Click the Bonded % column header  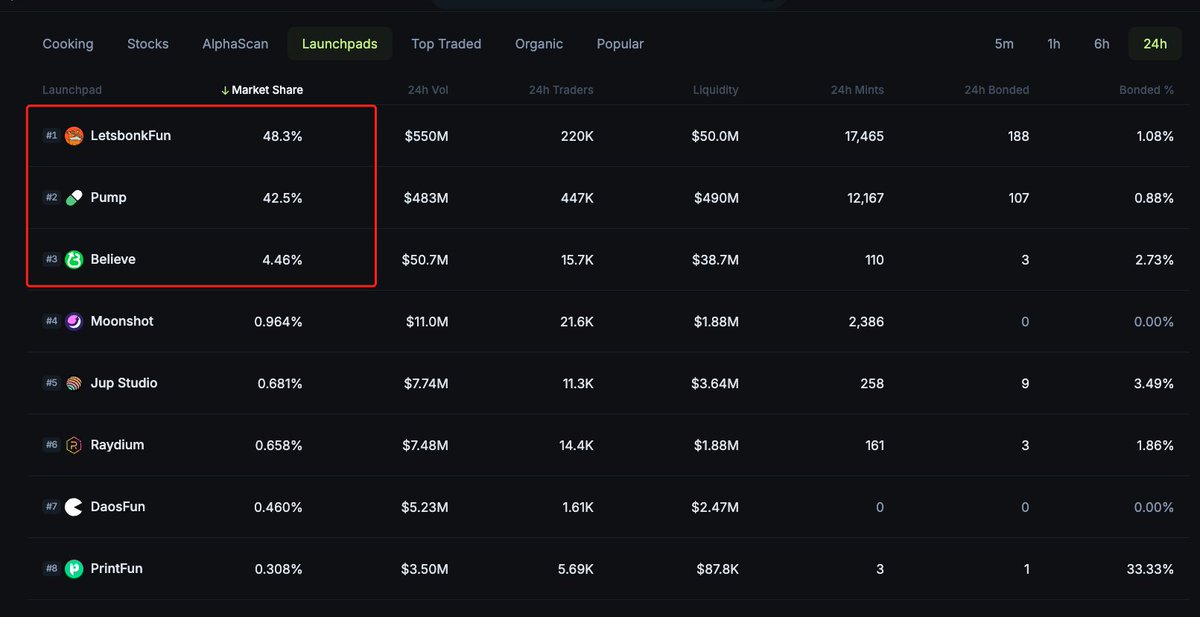(1146, 90)
